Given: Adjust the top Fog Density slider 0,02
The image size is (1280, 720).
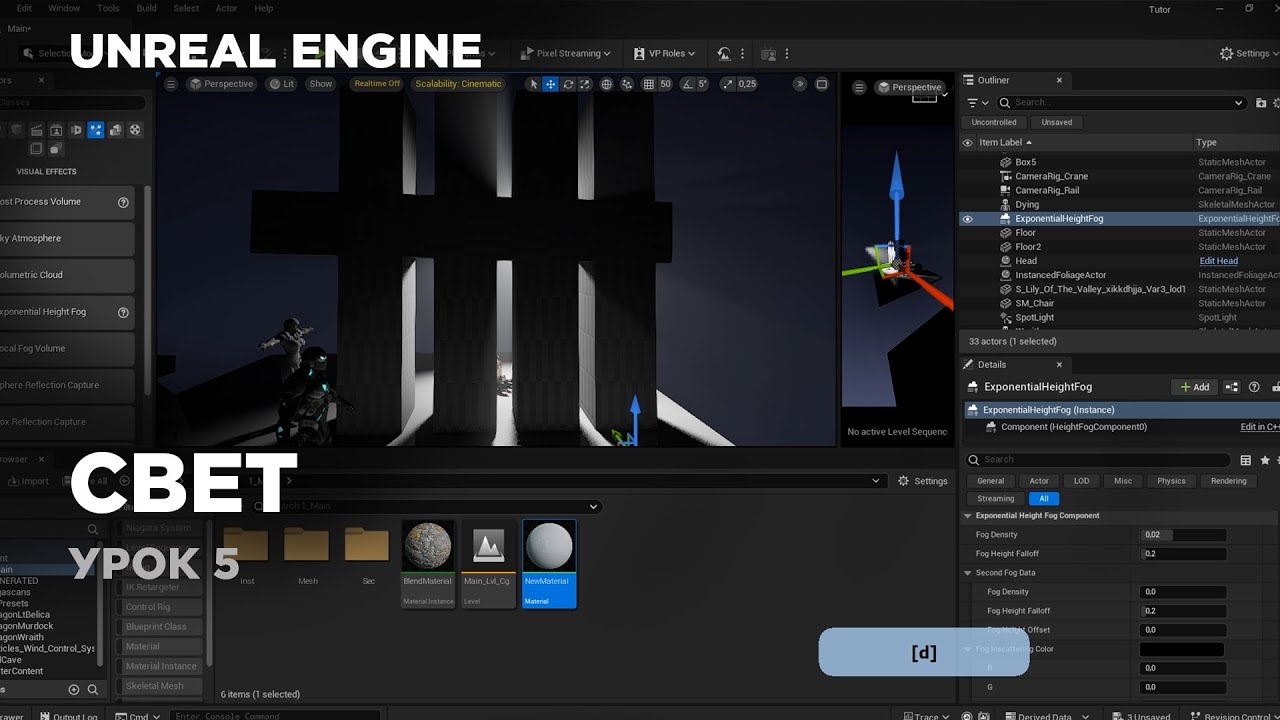Looking at the screenshot, I should pos(1183,535).
